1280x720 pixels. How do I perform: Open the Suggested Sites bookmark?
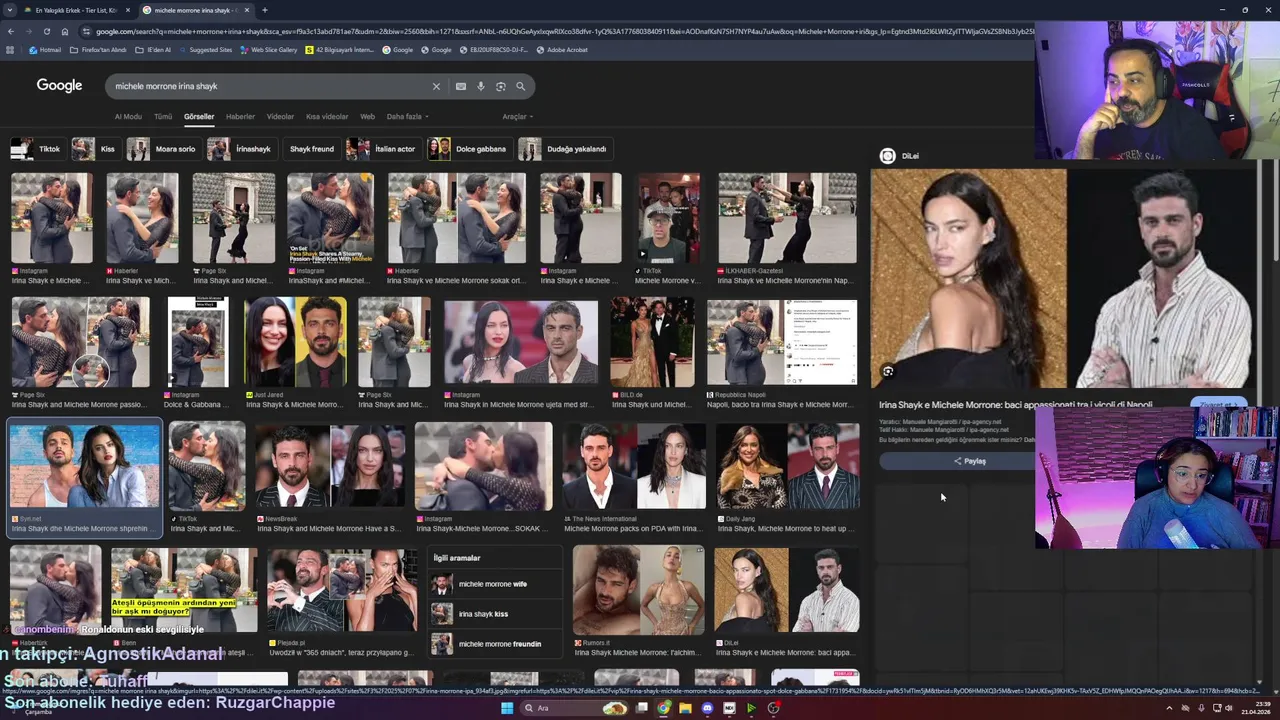pyautogui.click(x=205, y=49)
